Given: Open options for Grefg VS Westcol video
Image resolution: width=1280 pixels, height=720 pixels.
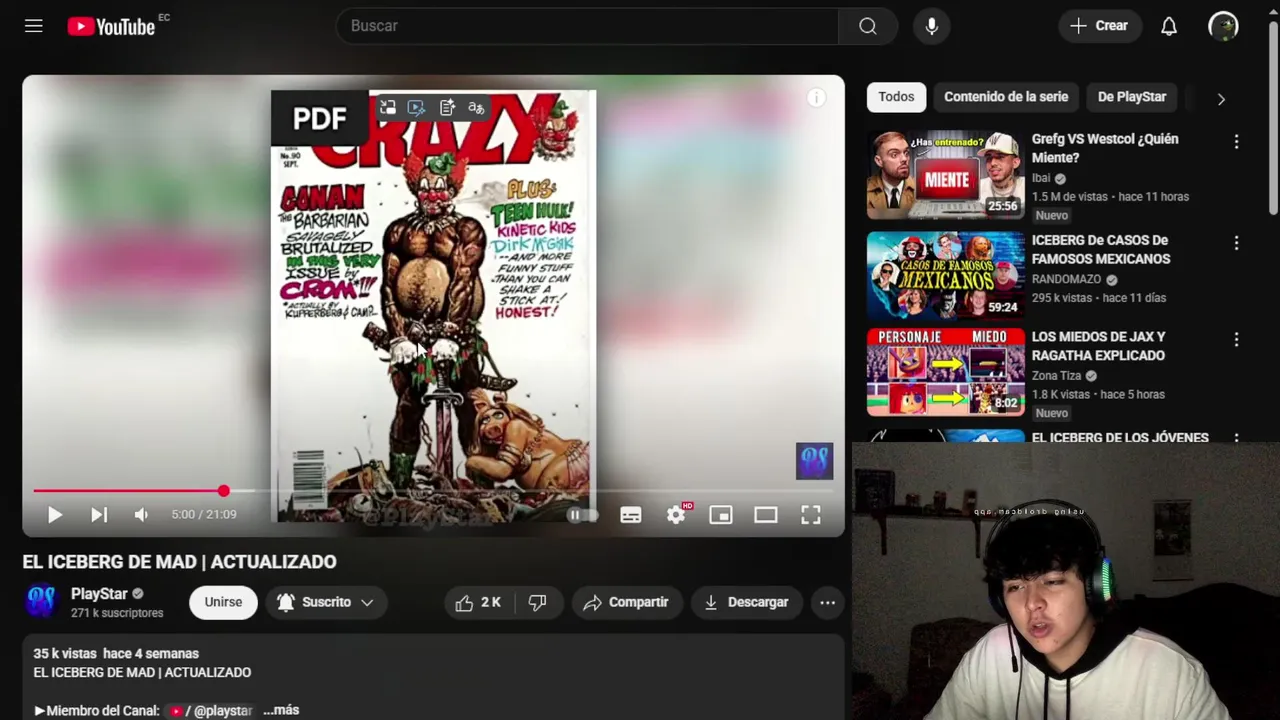Looking at the screenshot, I should 1236,142.
